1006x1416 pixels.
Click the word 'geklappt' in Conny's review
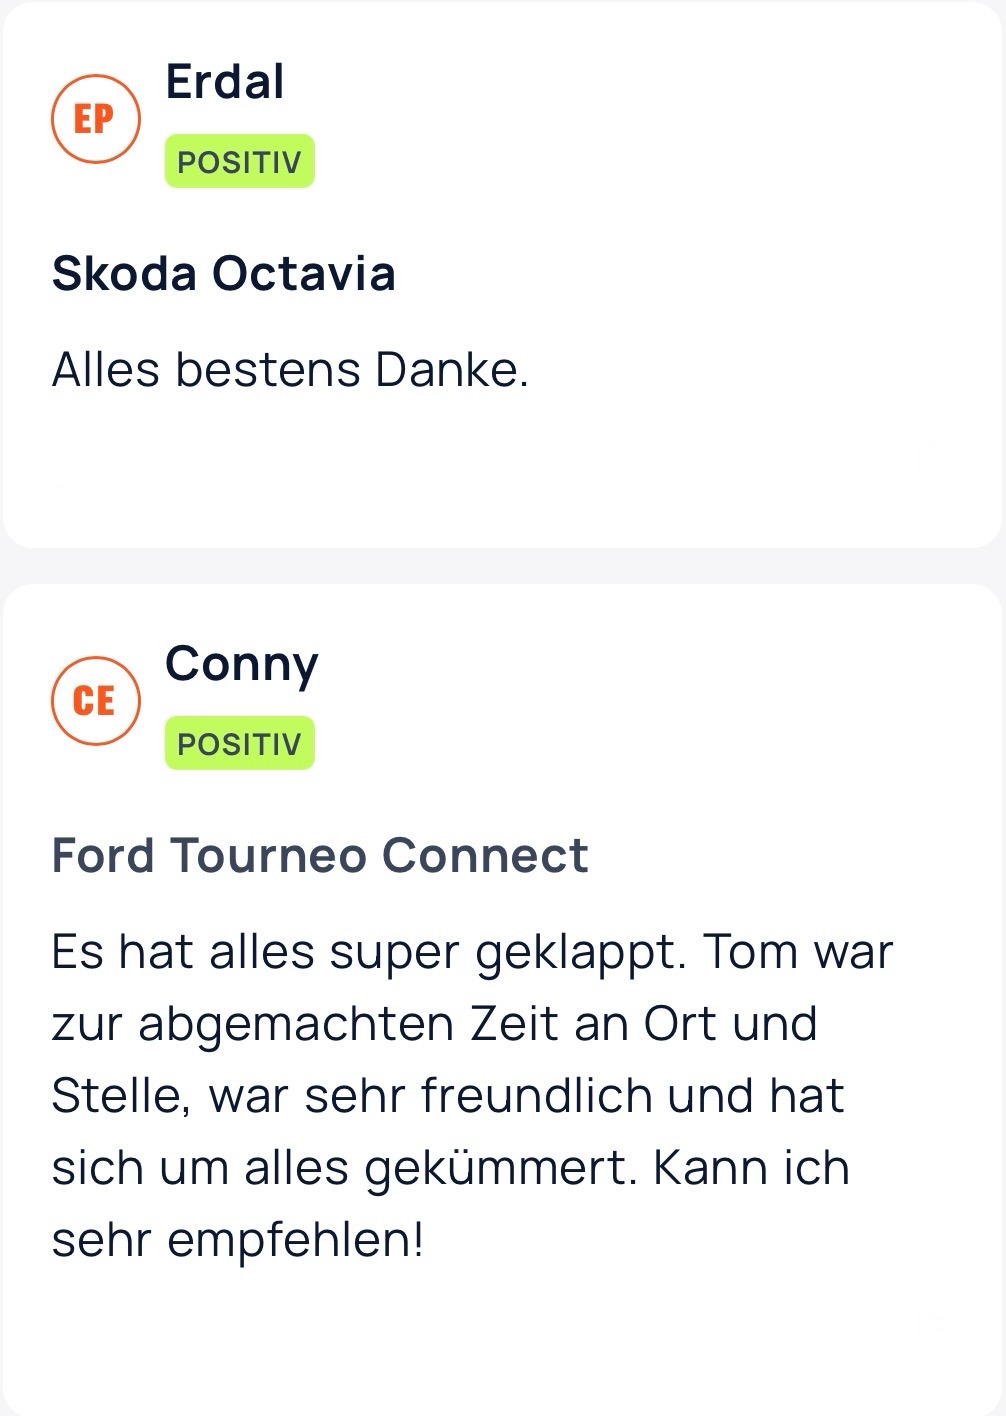click(578, 952)
